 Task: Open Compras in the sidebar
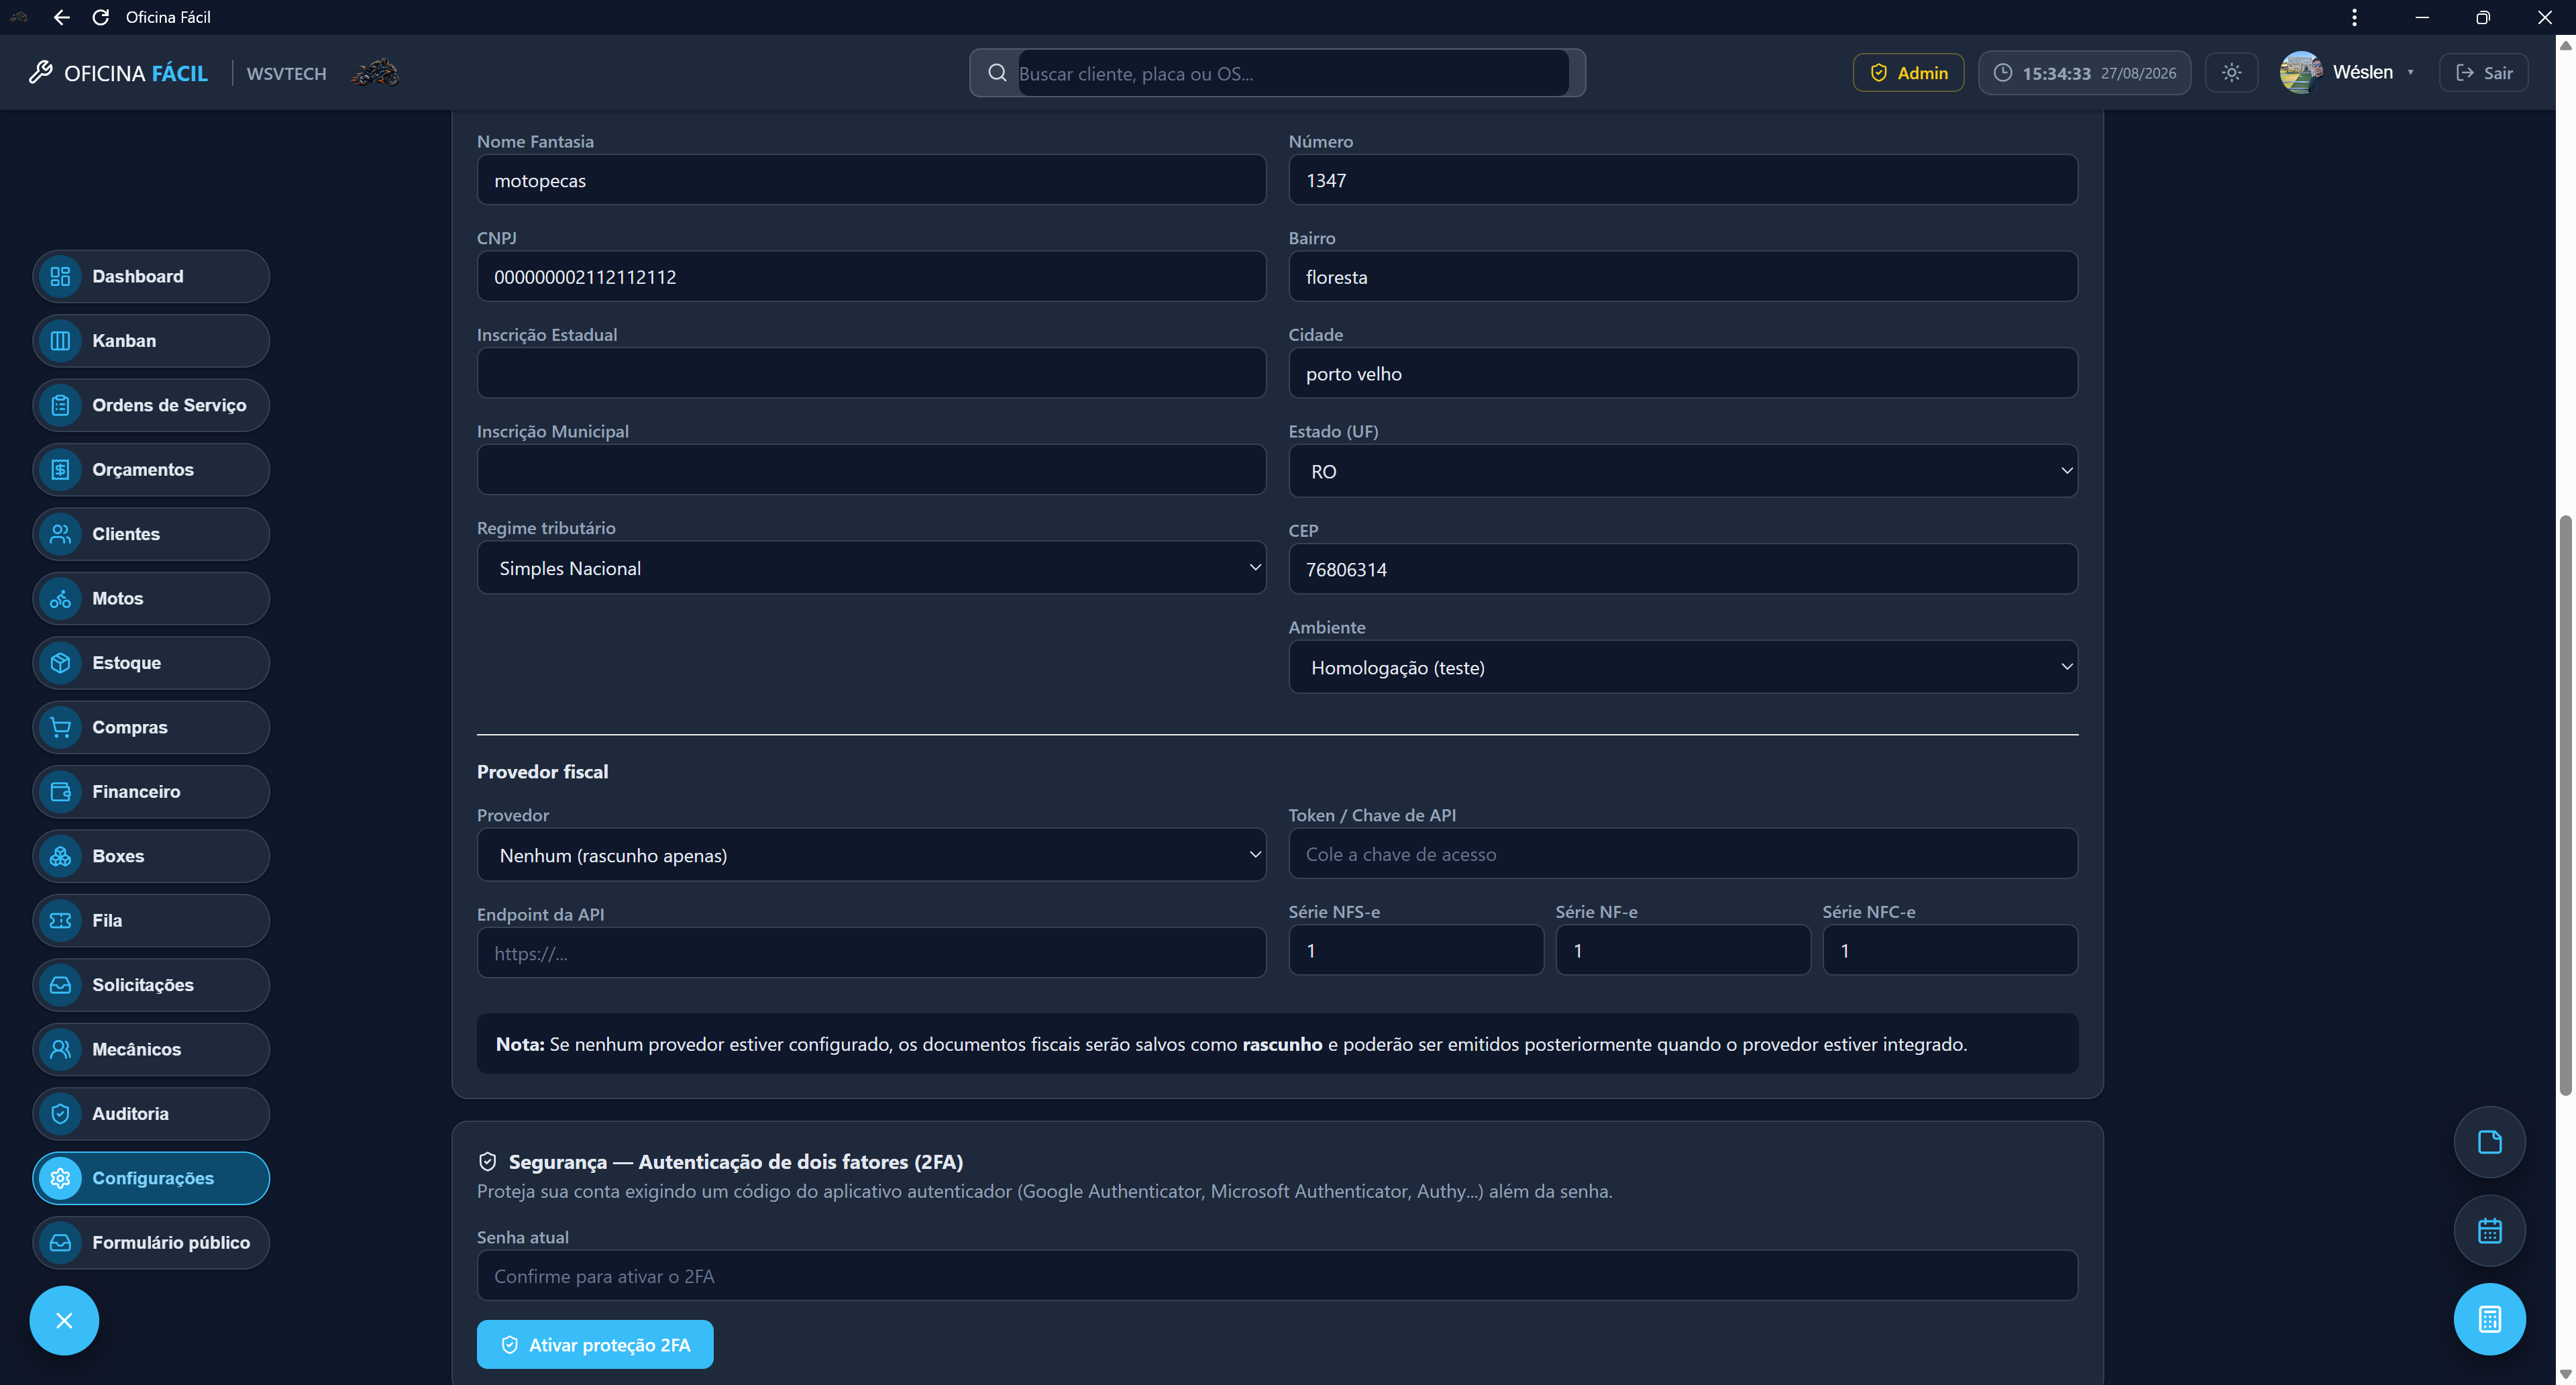pyautogui.click(x=151, y=727)
